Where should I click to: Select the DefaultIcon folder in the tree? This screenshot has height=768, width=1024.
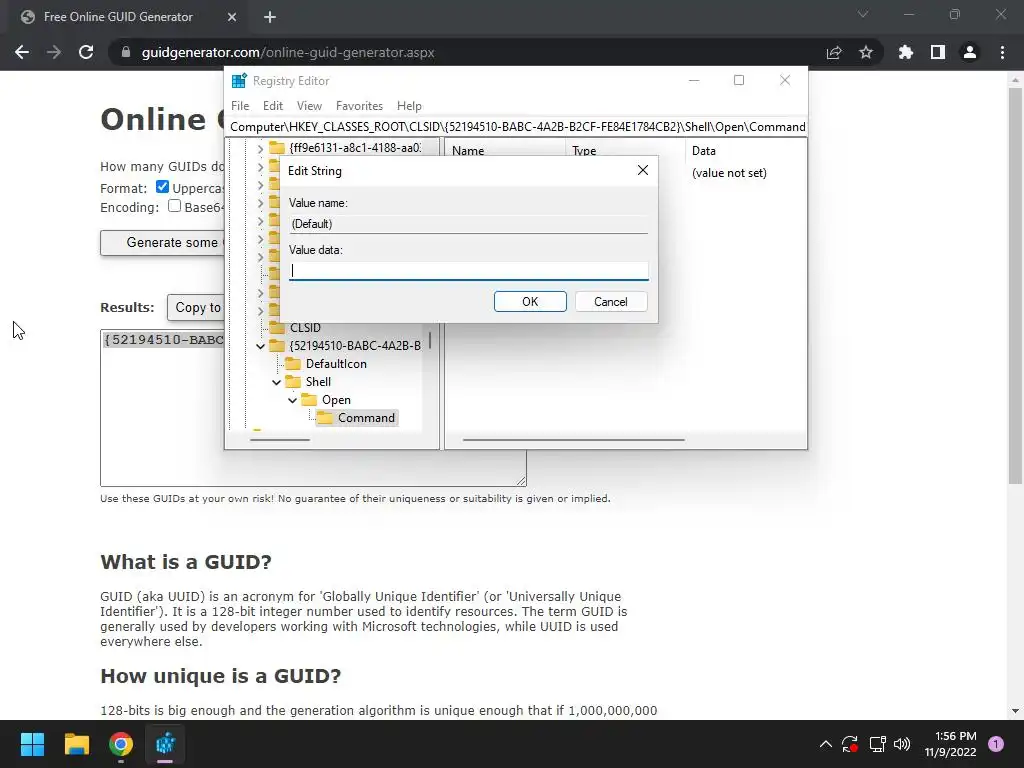tap(336, 364)
